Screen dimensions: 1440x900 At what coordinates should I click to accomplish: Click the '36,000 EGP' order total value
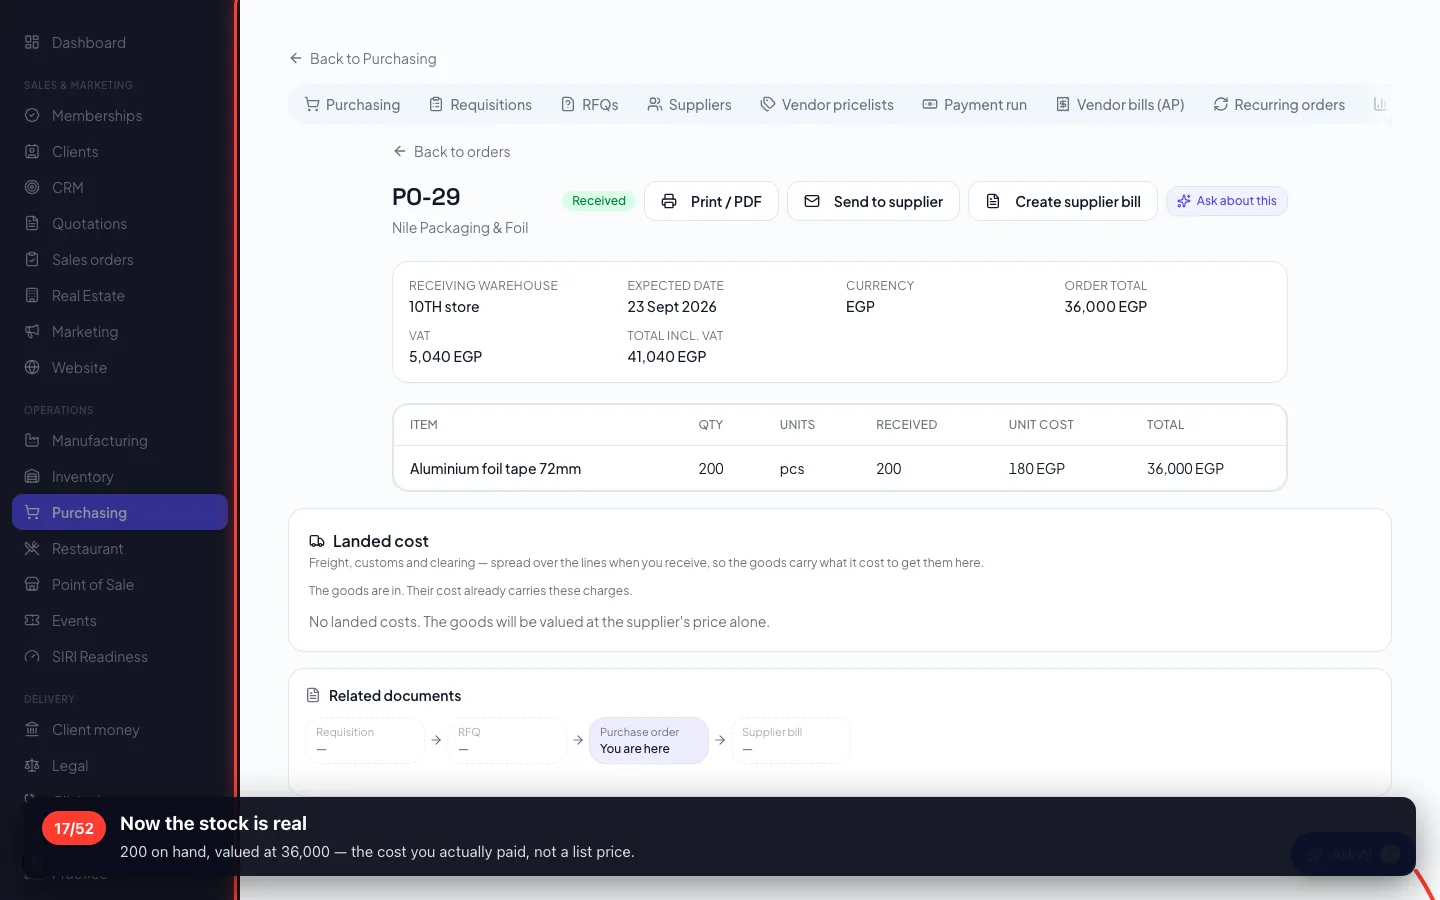(x=1105, y=306)
